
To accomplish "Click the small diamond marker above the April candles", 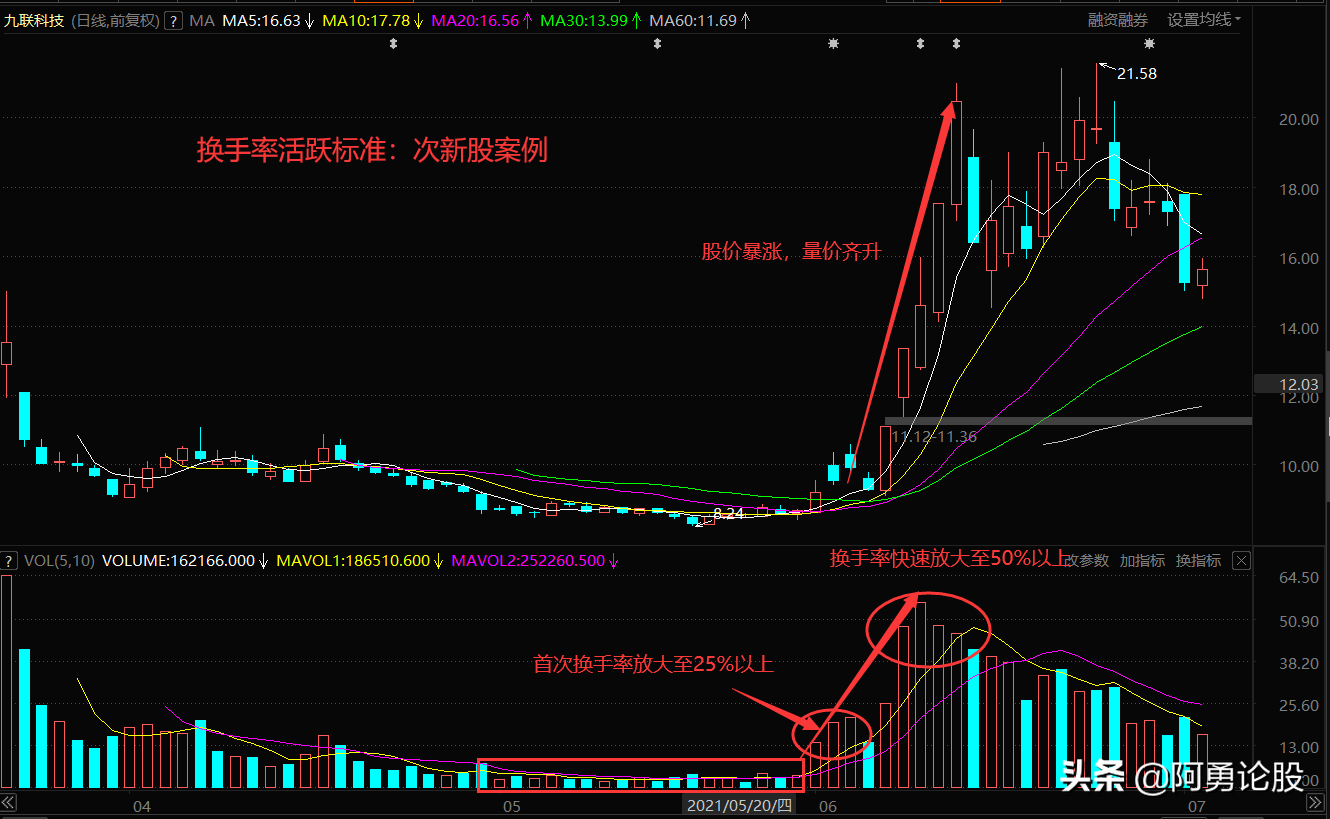I will coord(393,44).
